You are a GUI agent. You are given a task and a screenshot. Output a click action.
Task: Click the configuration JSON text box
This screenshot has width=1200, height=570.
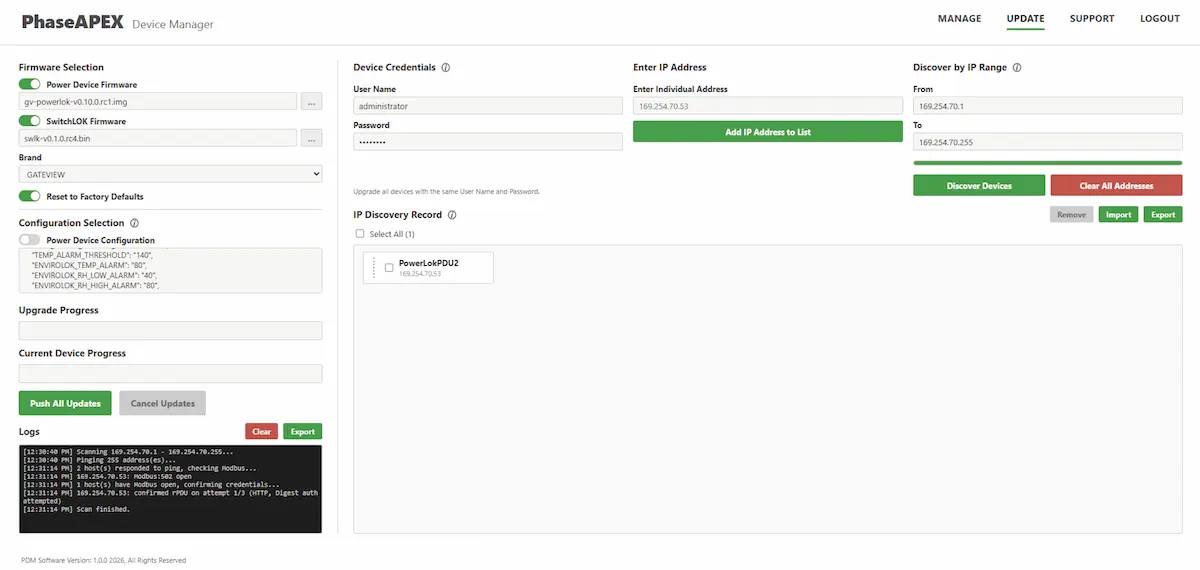point(170,270)
